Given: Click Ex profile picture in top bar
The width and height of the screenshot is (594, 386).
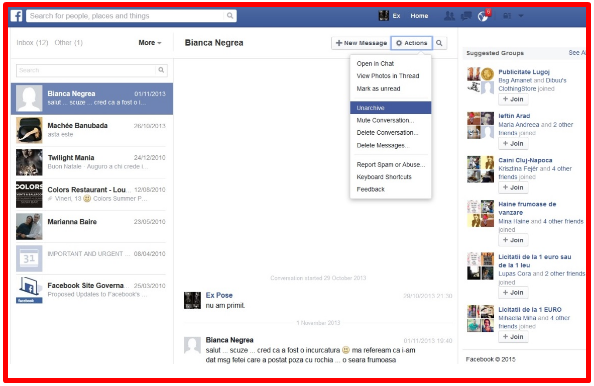Looking at the screenshot, I should coord(383,16).
